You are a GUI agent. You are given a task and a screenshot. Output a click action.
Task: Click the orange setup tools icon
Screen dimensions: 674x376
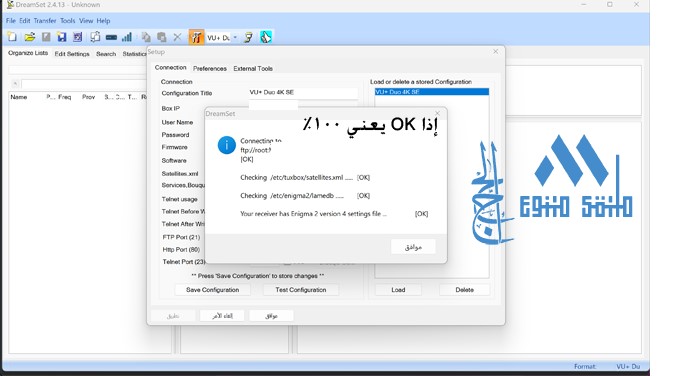tap(196, 37)
